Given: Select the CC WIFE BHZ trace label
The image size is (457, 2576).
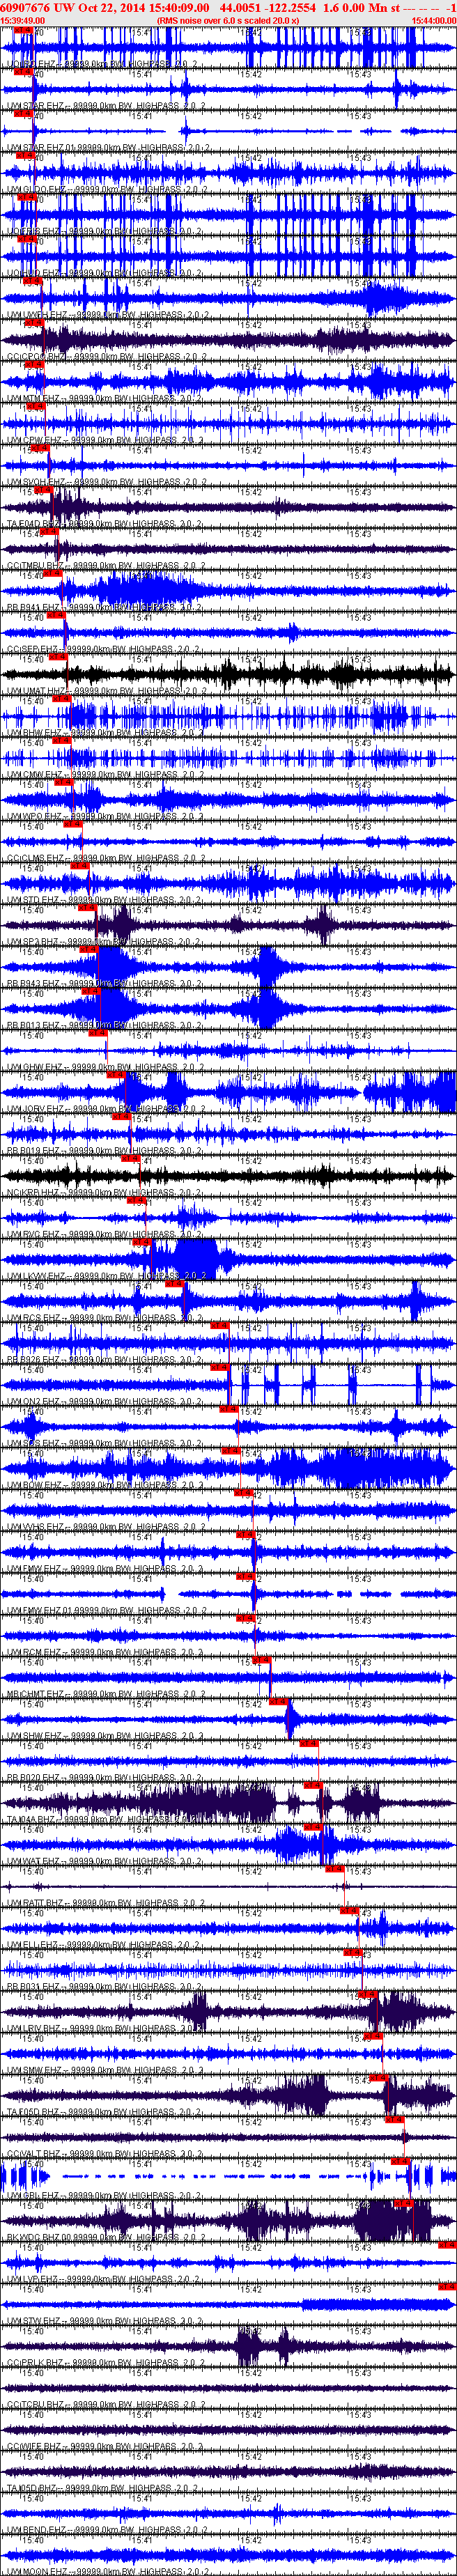Looking at the screenshot, I should (104, 2444).
